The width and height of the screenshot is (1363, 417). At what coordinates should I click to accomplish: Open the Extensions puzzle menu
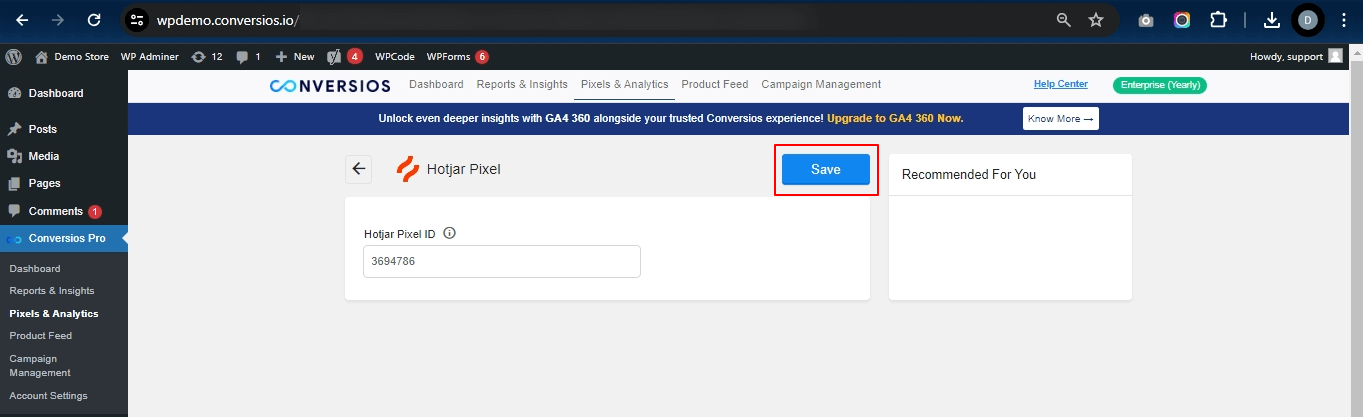(x=1218, y=20)
